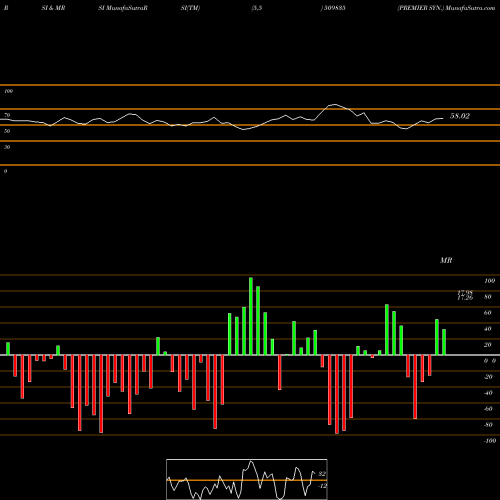The width and height of the screenshot is (500, 500).
Task: Click the -20 label on MR axis
Action: pos(488,377)
